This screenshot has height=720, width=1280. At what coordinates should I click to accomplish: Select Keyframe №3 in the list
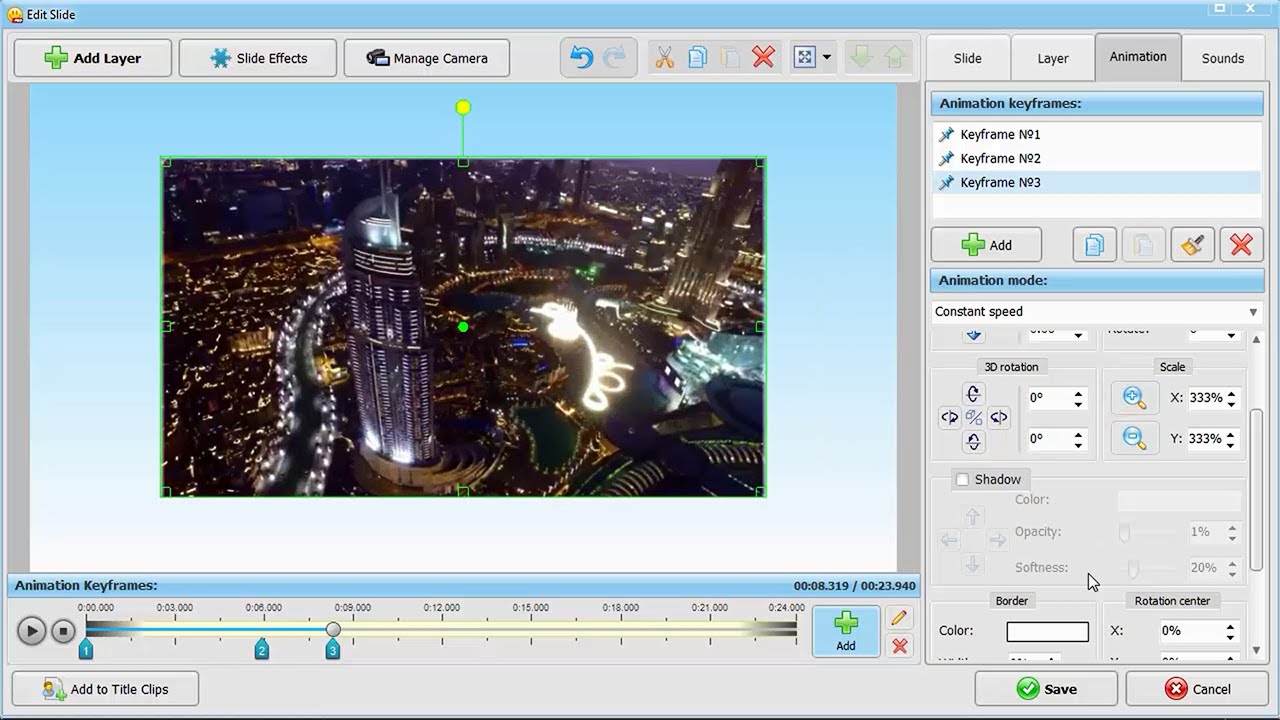click(1097, 182)
